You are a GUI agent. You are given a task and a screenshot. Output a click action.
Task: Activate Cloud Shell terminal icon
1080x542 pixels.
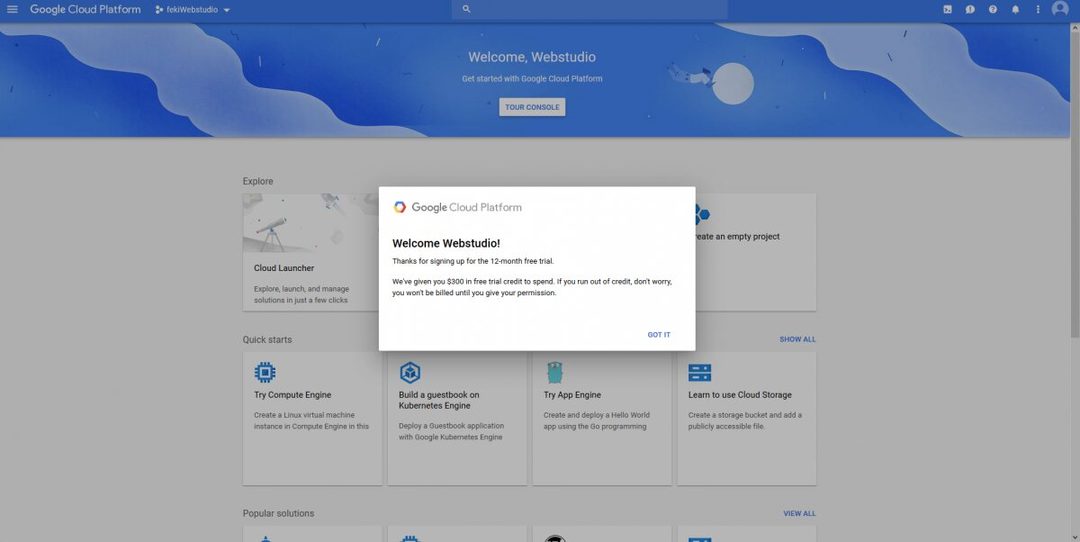point(947,10)
